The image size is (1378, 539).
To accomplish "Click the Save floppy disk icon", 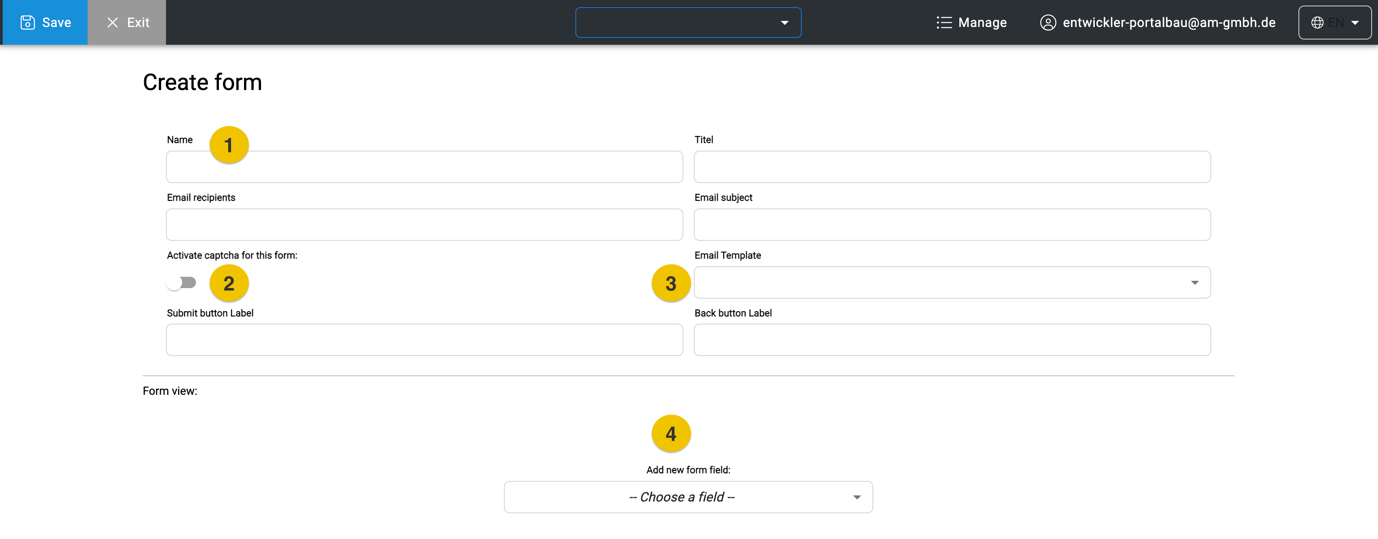I will click(x=28, y=22).
